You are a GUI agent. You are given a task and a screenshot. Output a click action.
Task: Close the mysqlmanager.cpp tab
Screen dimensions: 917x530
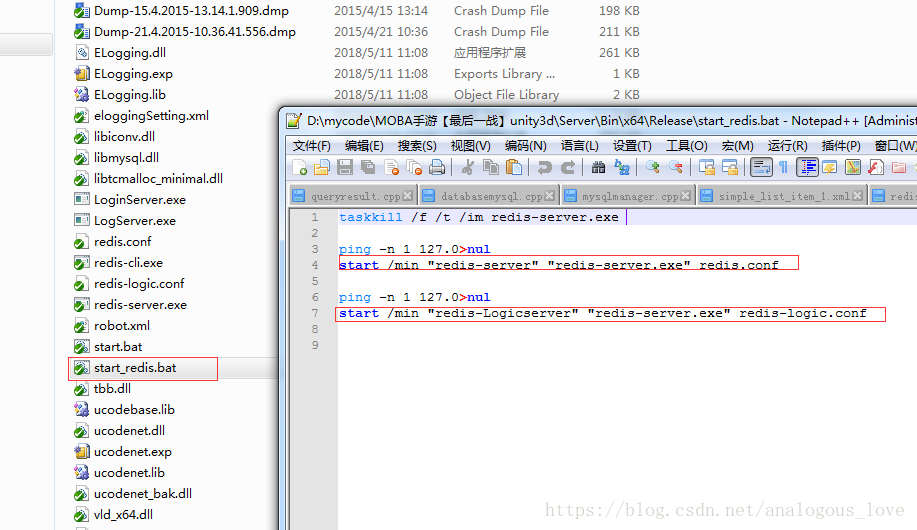pyautogui.click(x=685, y=196)
